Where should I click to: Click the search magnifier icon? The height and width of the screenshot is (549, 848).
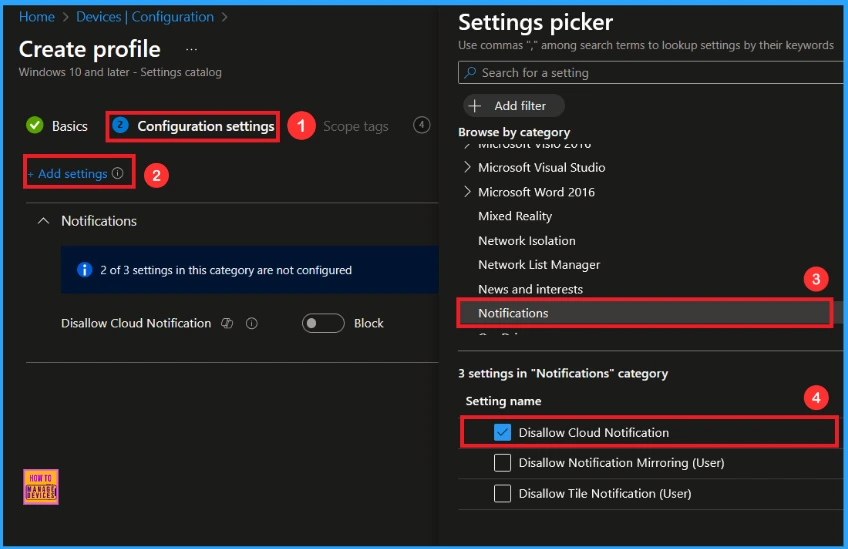(x=470, y=72)
